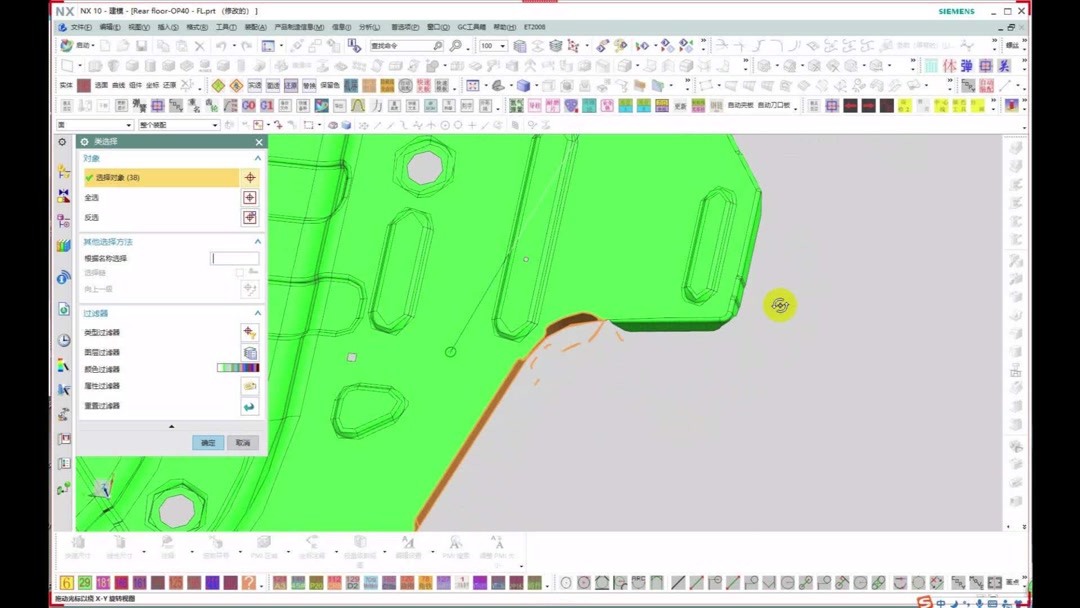The width and height of the screenshot is (1080, 608).
Task: Open the Layer Filter (图层过滤器) icon
Action: 250,350
